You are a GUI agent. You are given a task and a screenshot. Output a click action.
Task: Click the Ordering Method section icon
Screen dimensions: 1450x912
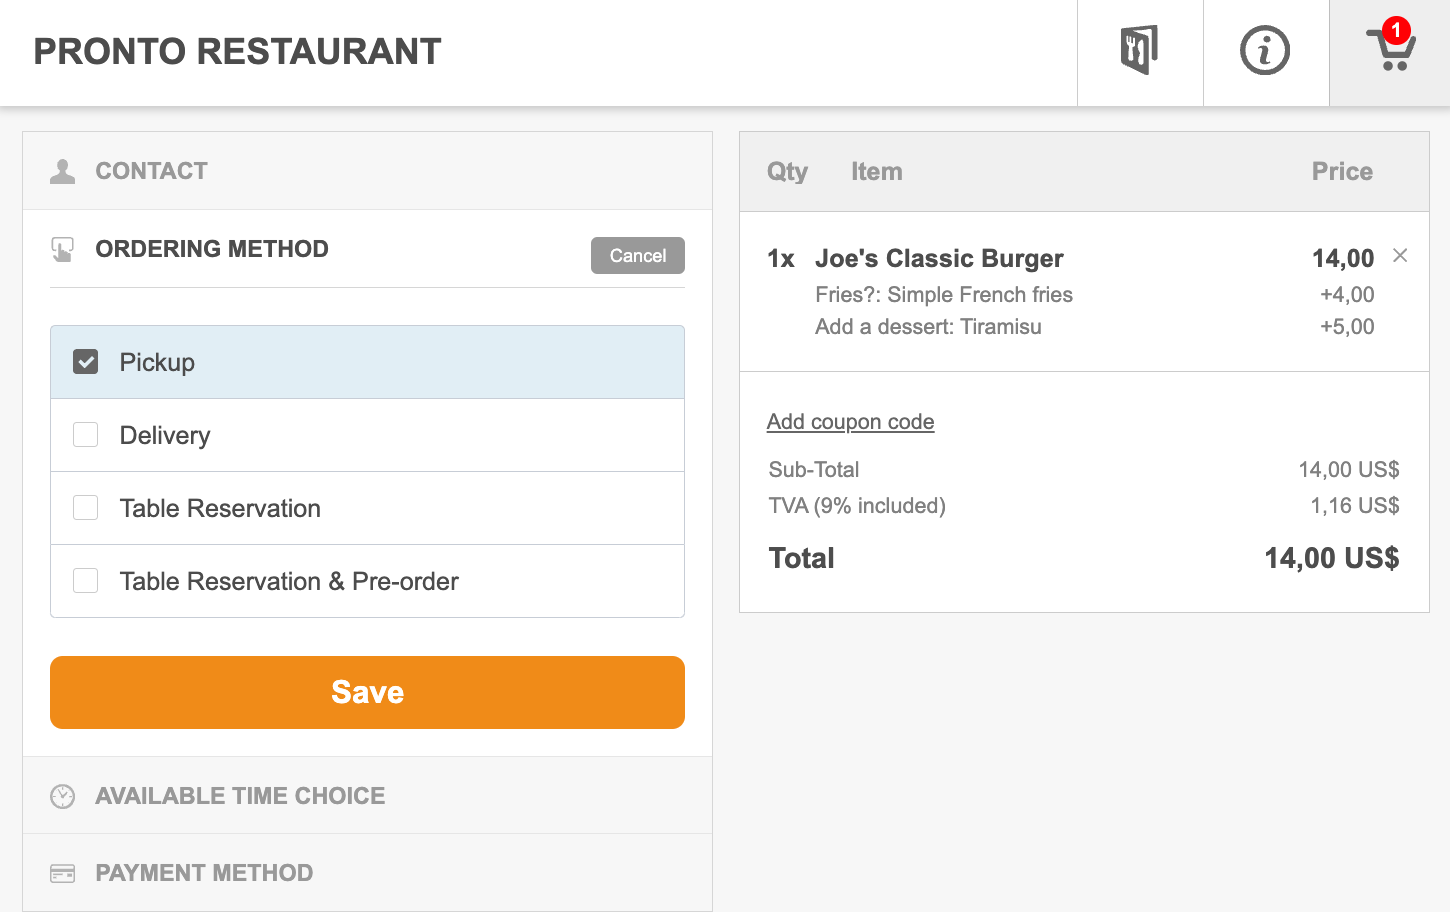pos(62,248)
